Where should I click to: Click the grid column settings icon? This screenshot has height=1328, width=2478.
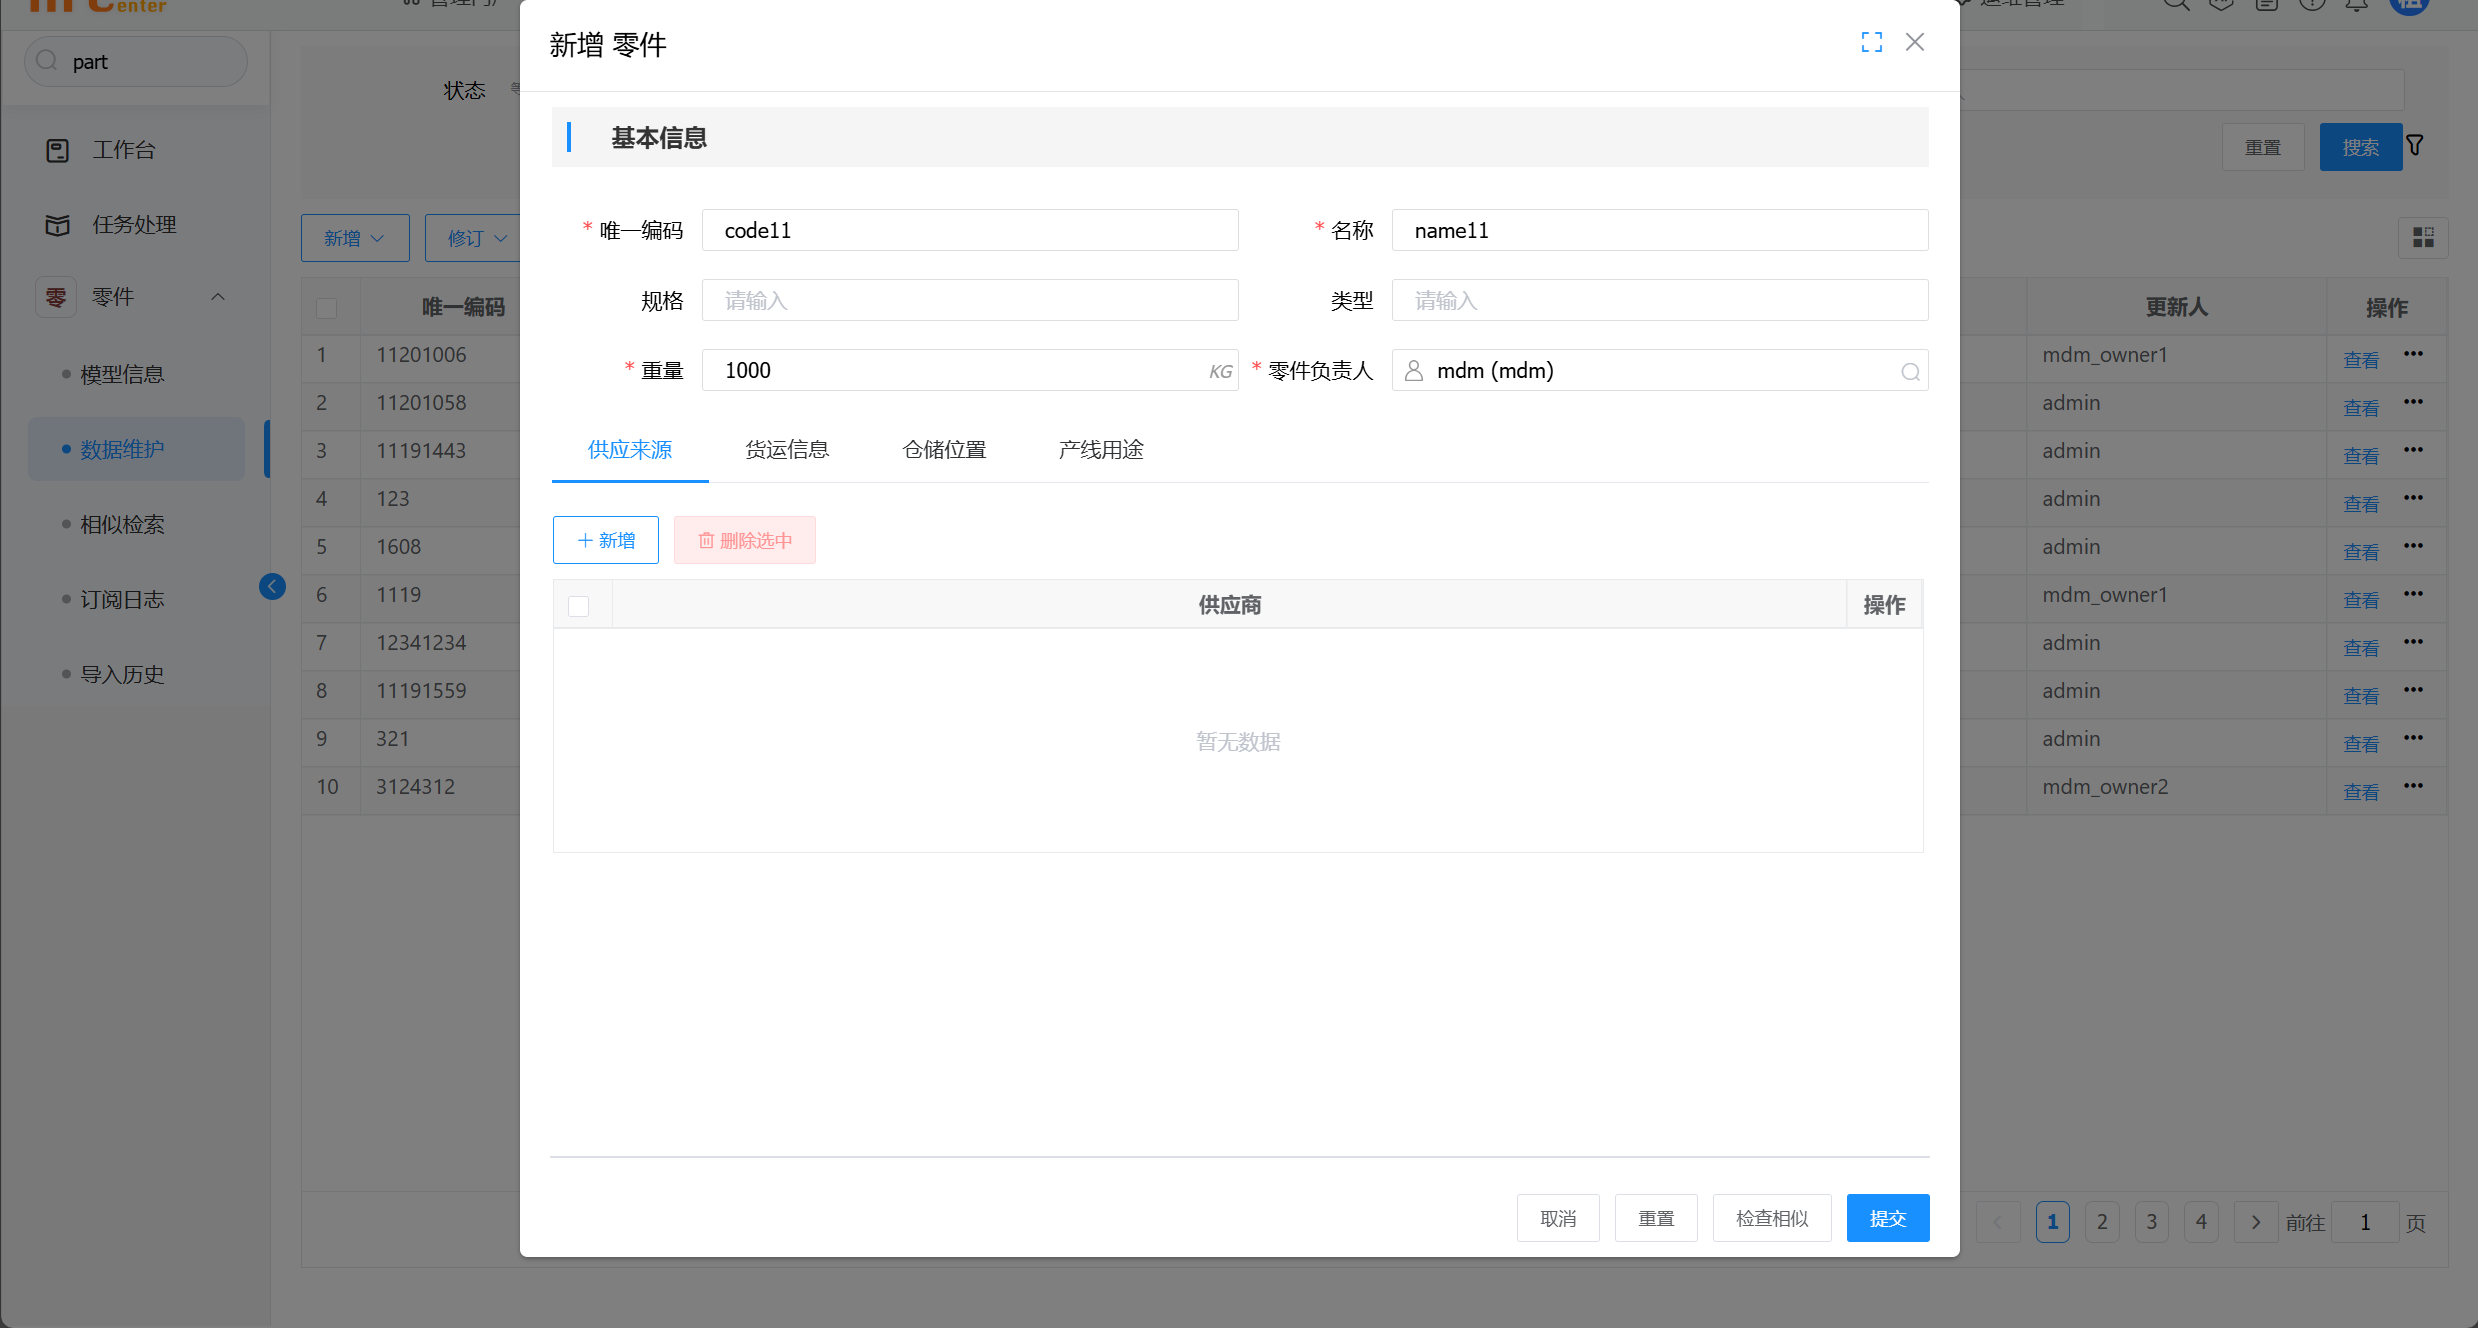(x=2423, y=238)
